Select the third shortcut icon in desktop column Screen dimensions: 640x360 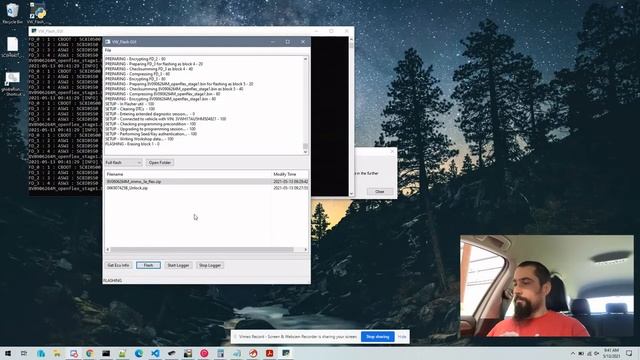coord(12,84)
